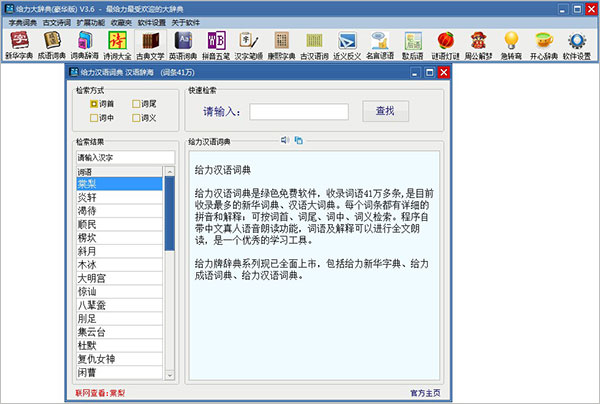Select 顺民 in the word list

click(x=119, y=224)
